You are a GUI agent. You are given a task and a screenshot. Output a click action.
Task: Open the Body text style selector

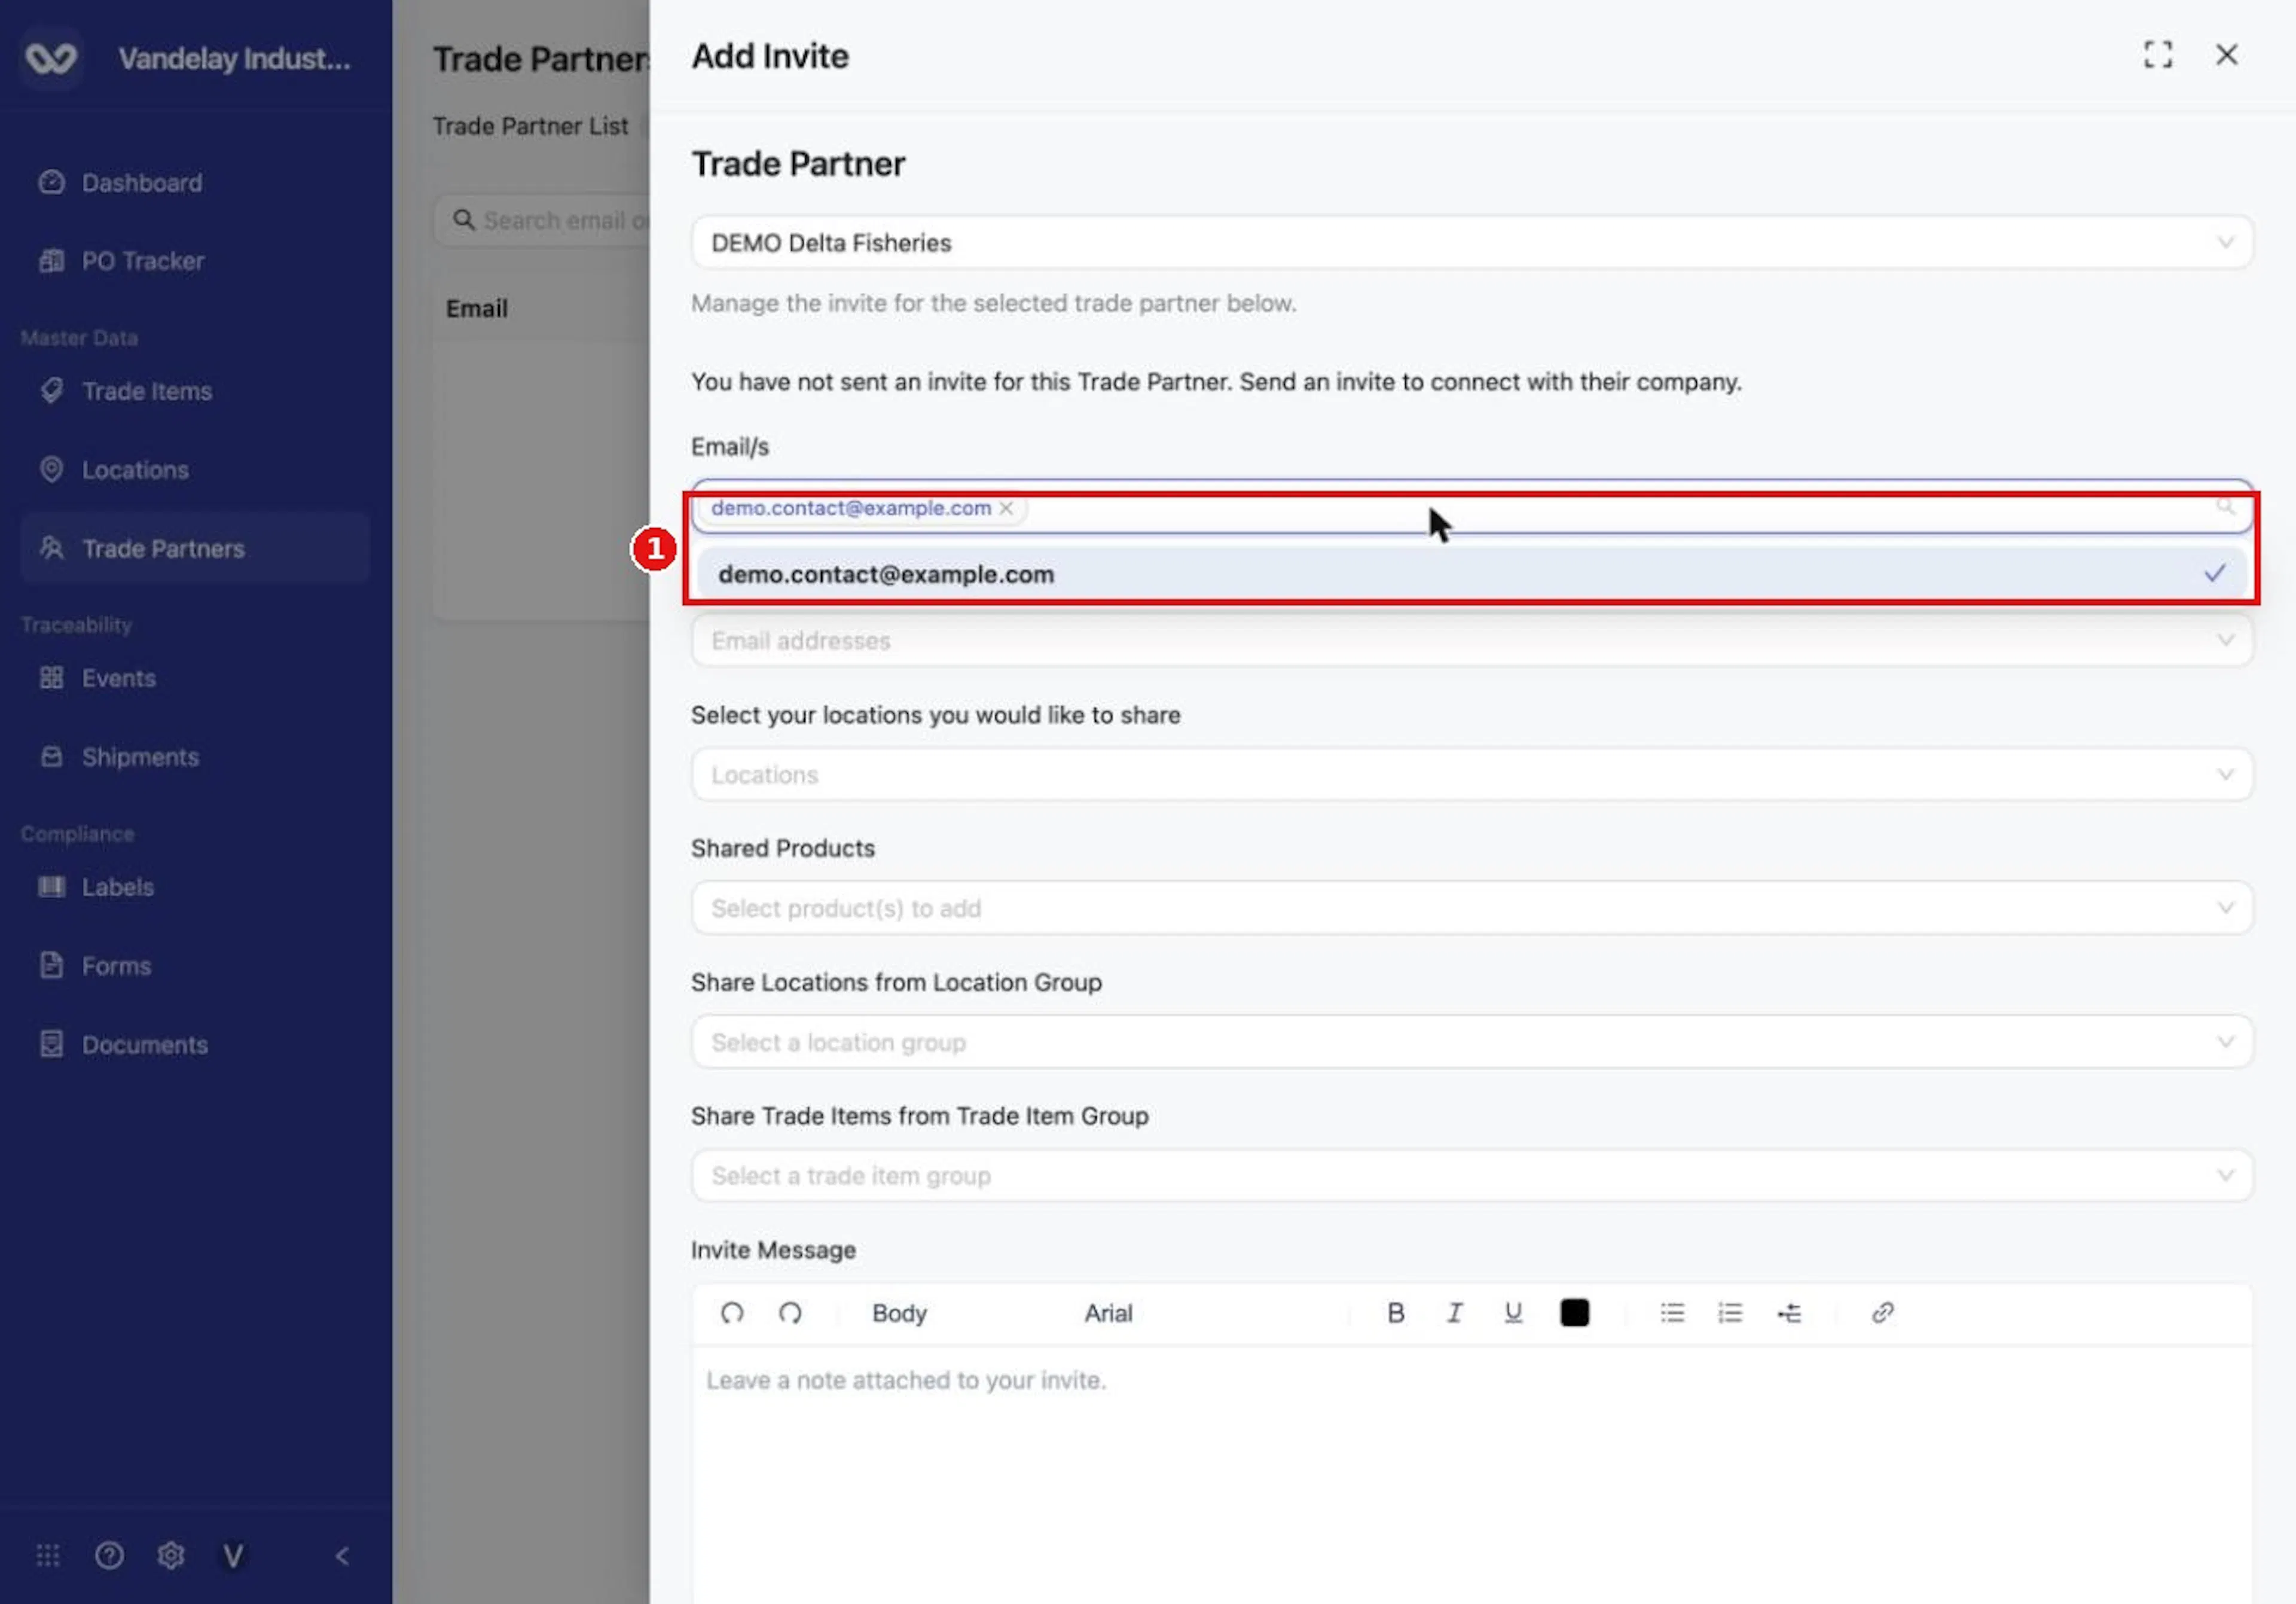pos(899,1313)
